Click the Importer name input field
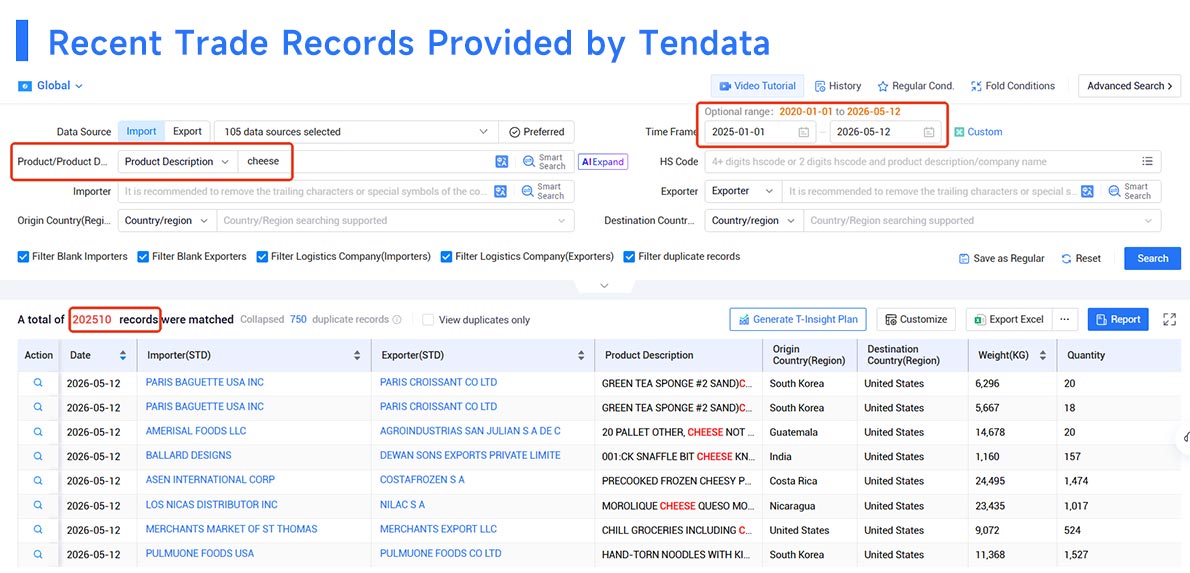This screenshot has width=1190, height=573. pyautogui.click(x=305, y=191)
